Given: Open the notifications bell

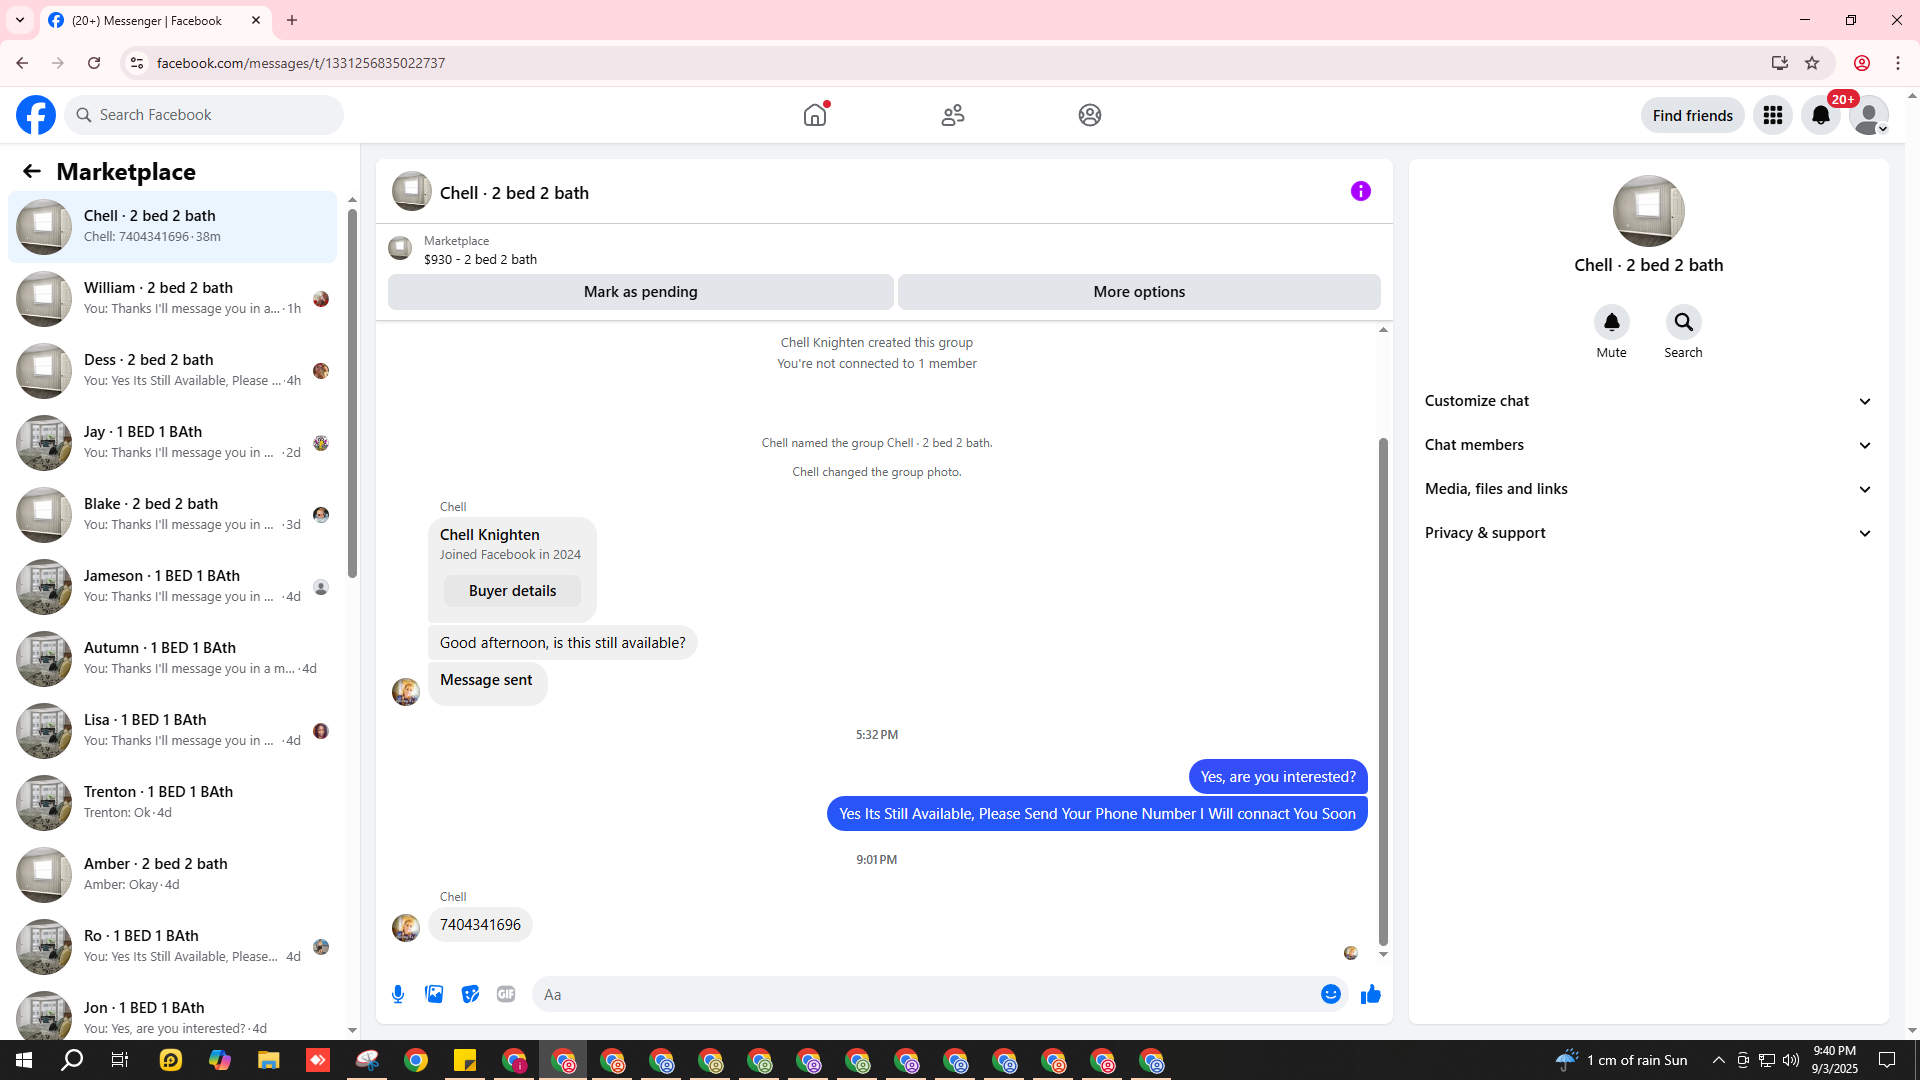Looking at the screenshot, I should [1821, 115].
